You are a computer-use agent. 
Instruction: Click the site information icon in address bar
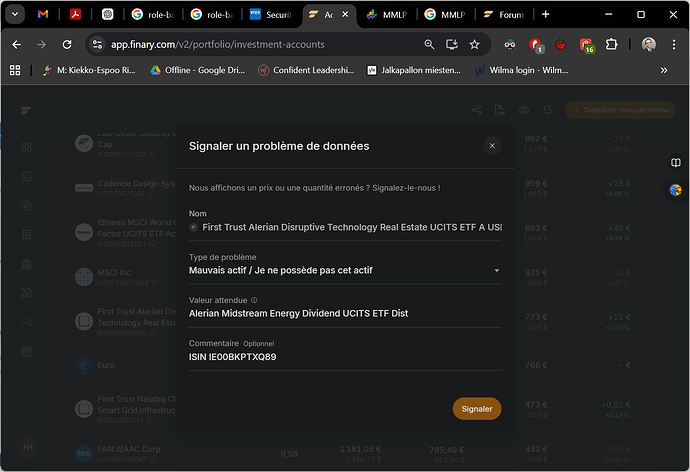pyautogui.click(x=97, y=44)
